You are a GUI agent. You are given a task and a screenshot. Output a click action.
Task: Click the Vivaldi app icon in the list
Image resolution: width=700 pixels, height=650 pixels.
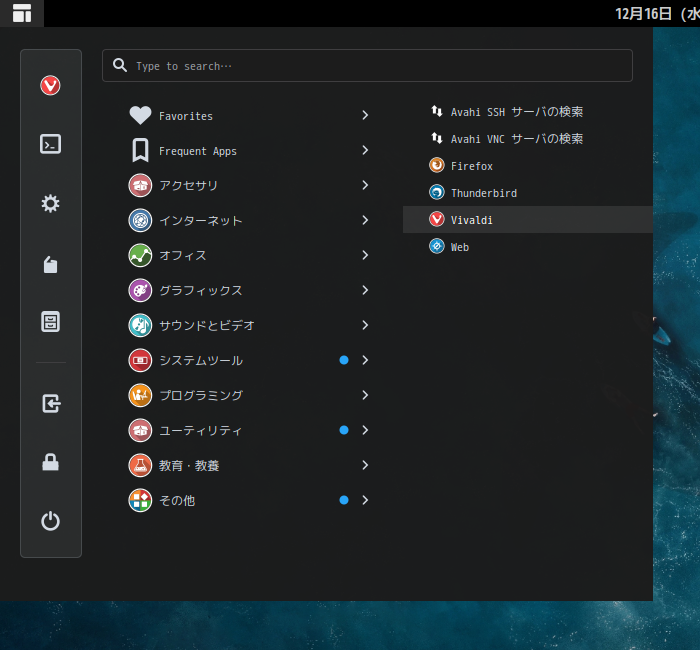(437, 219)
